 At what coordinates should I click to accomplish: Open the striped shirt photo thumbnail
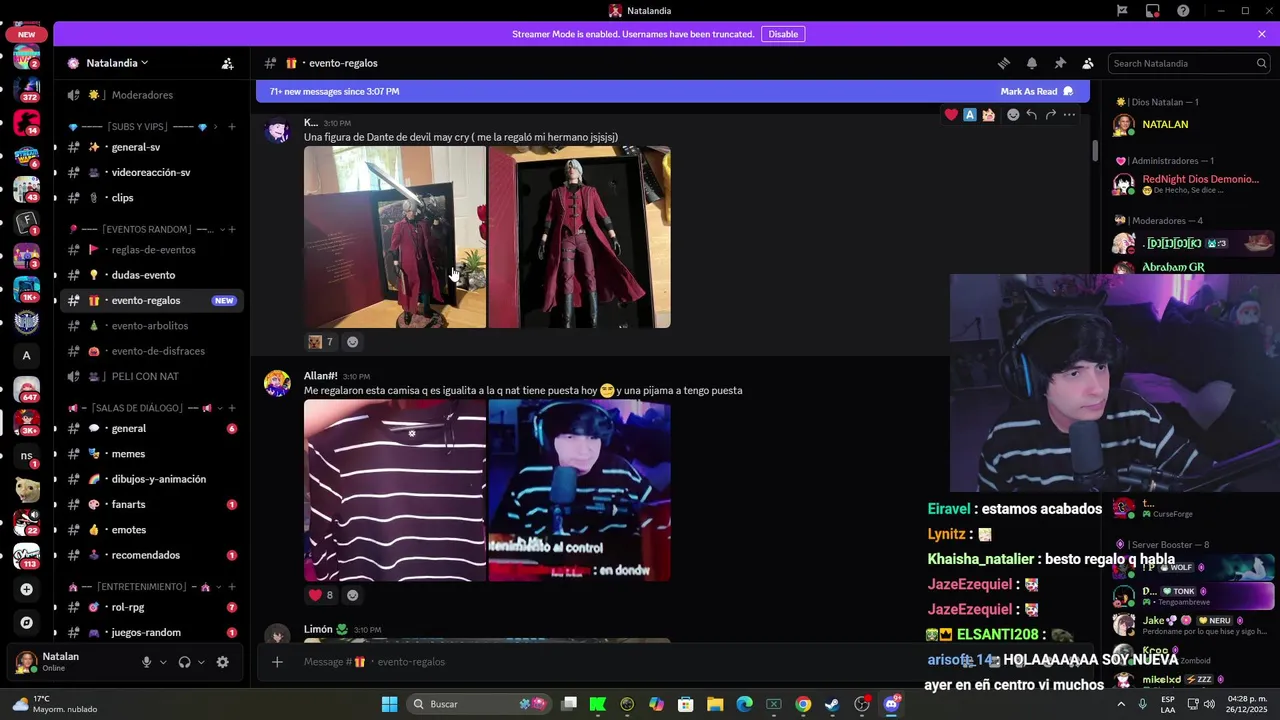395,490
